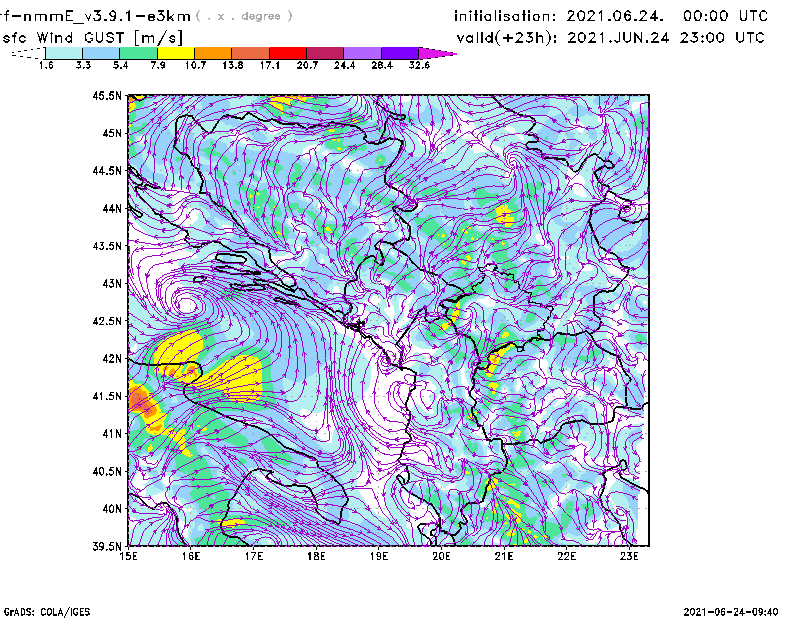
Task: Click the 18E longitude label
Action: coord(316,556)
